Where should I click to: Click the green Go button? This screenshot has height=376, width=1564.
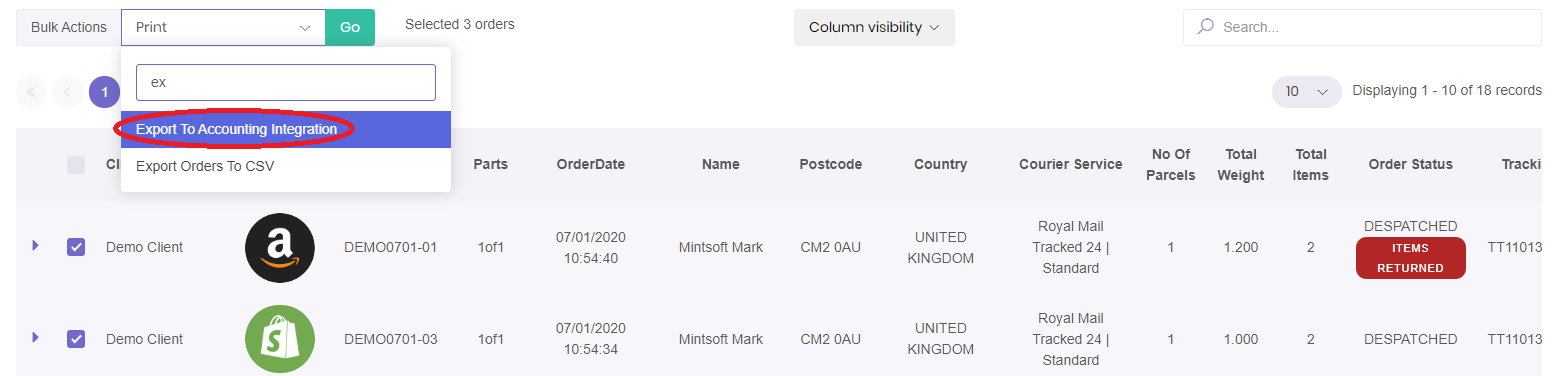click(350, 27)
